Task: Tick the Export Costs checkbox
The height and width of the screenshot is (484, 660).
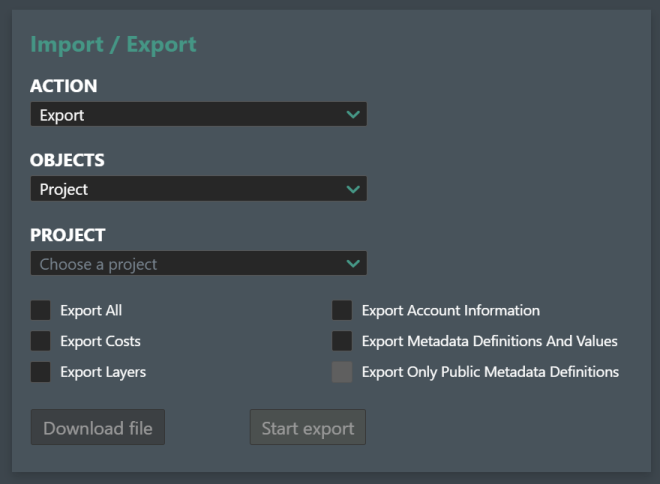Action: click(40, 341)
